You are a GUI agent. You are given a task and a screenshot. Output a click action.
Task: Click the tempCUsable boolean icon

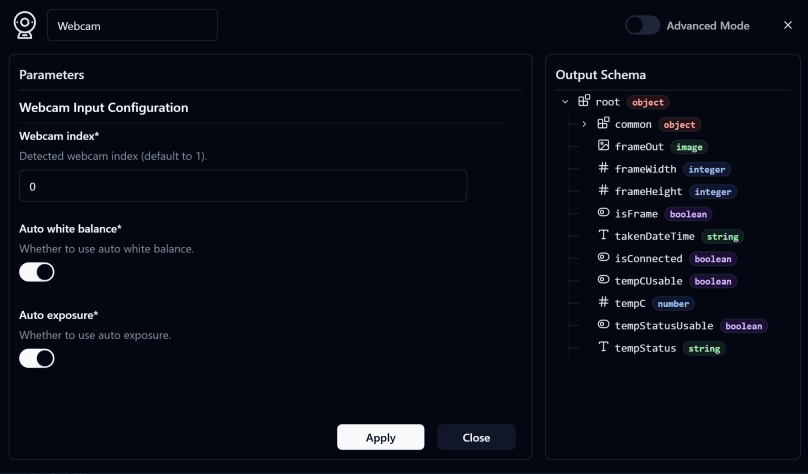[x=603, y=279]
